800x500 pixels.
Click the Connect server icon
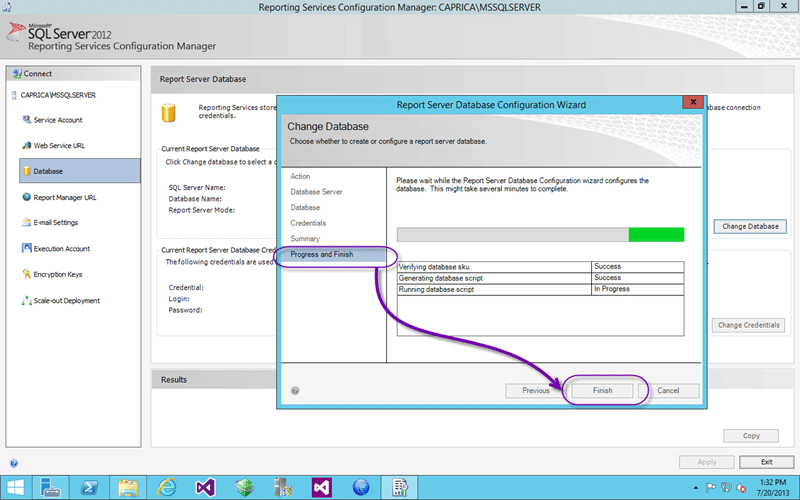[16, 74]
